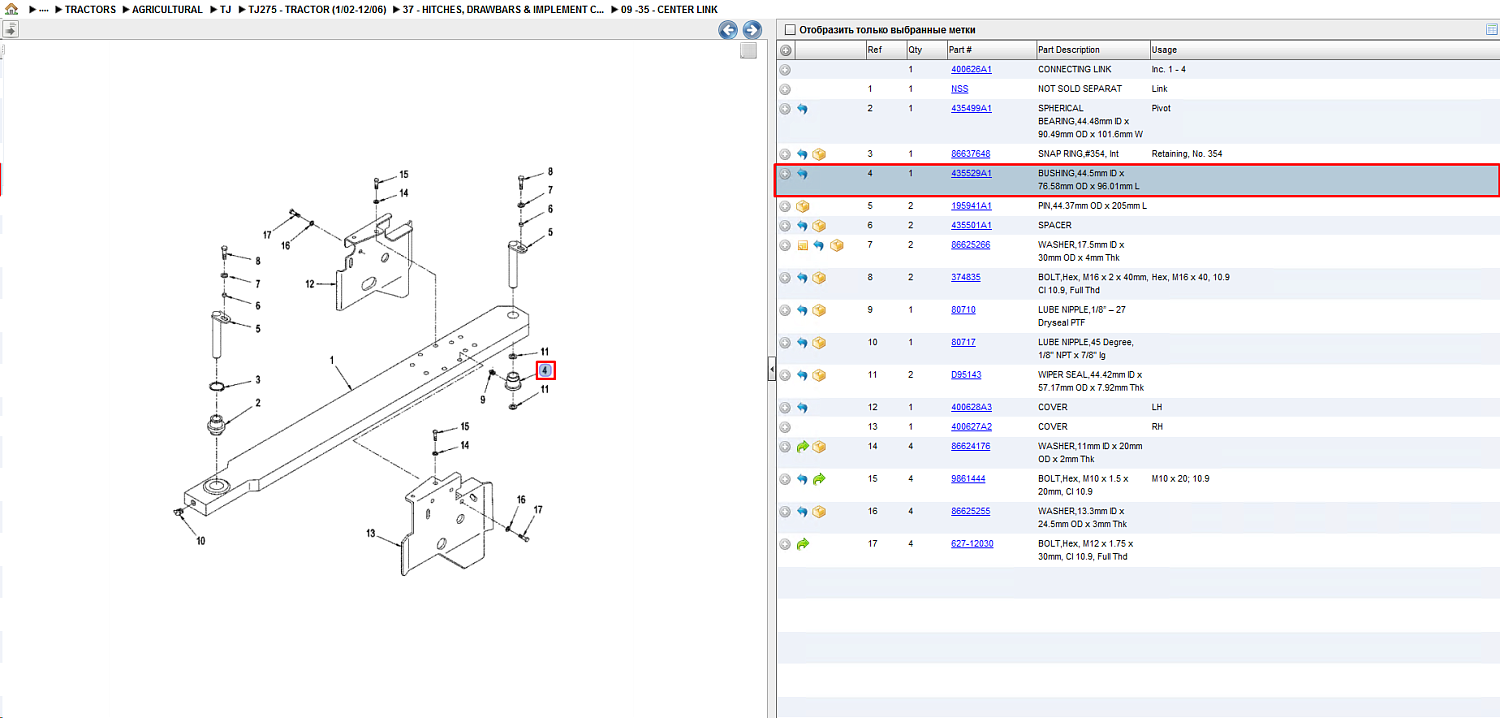This screenshot has width=1500, height=718.
Task: Click 'M10 x 20; 10.9' usage text
Action: point(1181,479)
